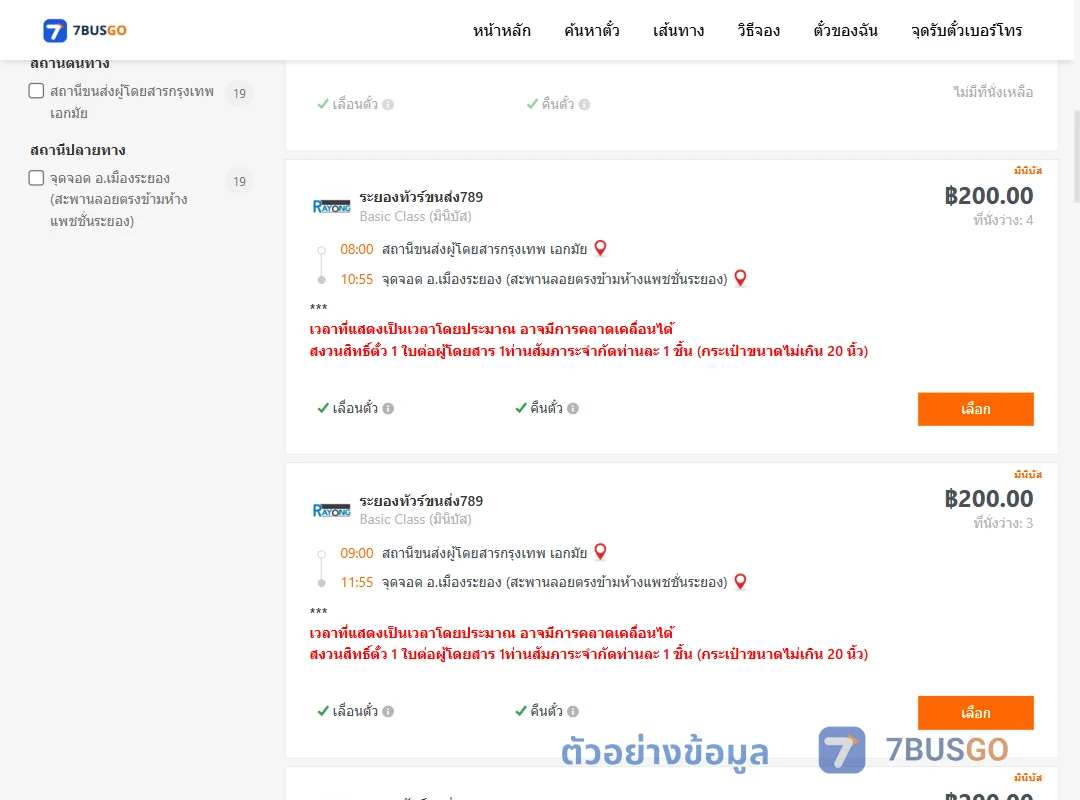Open map pin for 08:00 เอกมัย departure
Screen dimensions: 1080x800
(x=601, y=248)
